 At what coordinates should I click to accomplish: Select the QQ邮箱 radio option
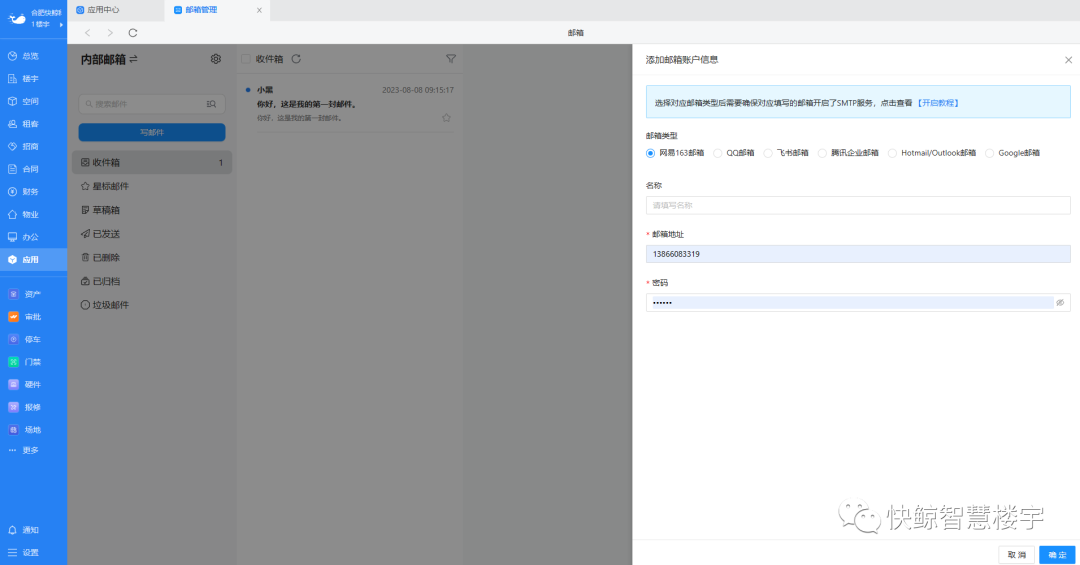point(718,153)
